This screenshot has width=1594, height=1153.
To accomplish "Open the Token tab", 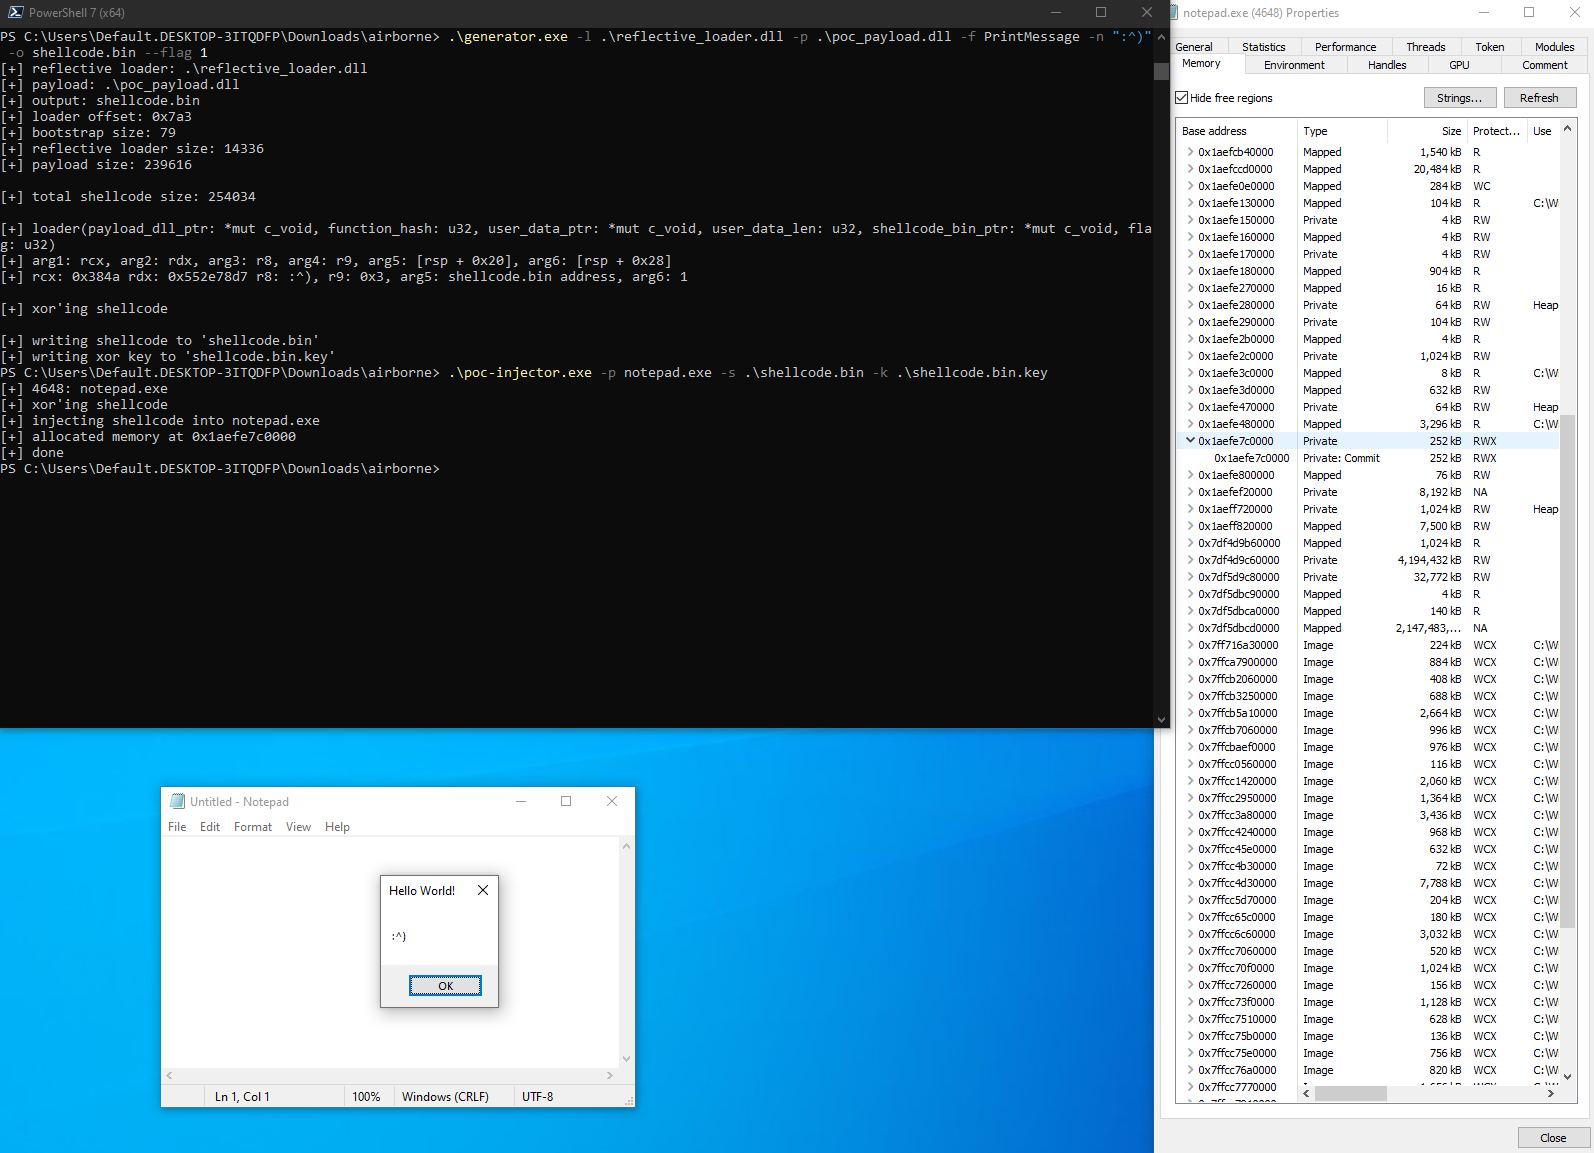I will [1490, 47].
